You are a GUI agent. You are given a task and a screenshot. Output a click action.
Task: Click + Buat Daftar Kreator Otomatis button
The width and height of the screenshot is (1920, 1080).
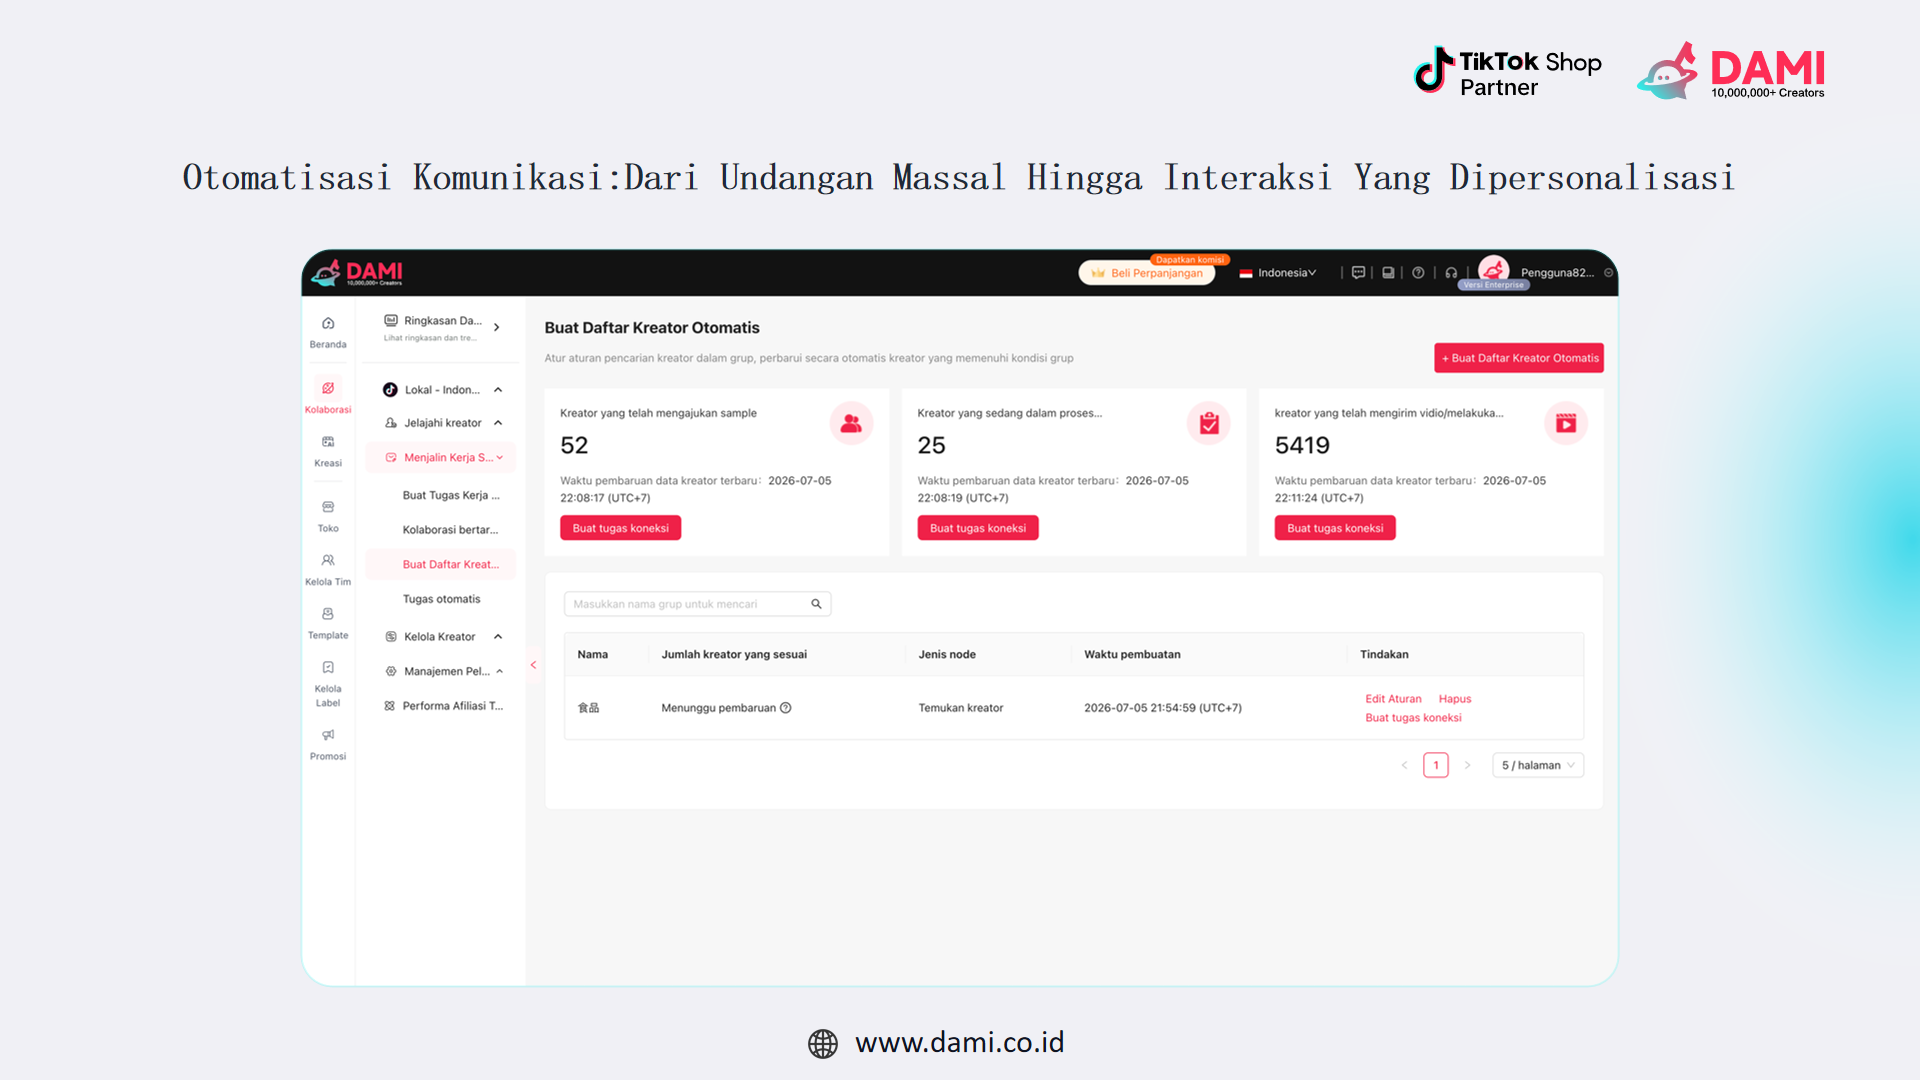[x=1519, y=358]
